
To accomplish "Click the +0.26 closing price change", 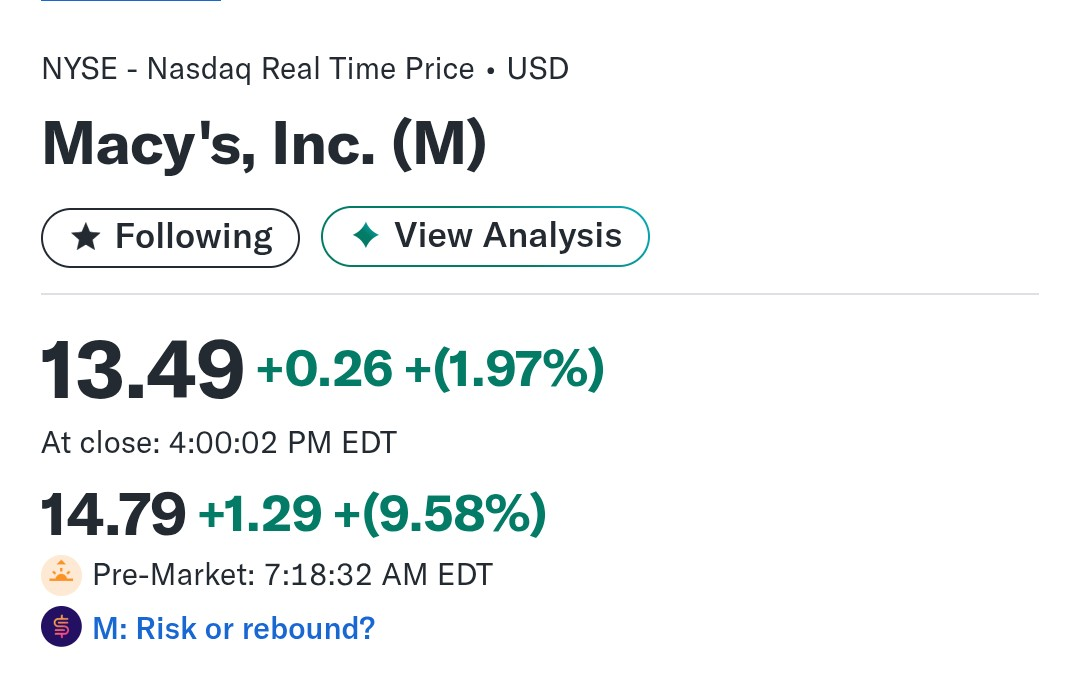I will (325, 370).
